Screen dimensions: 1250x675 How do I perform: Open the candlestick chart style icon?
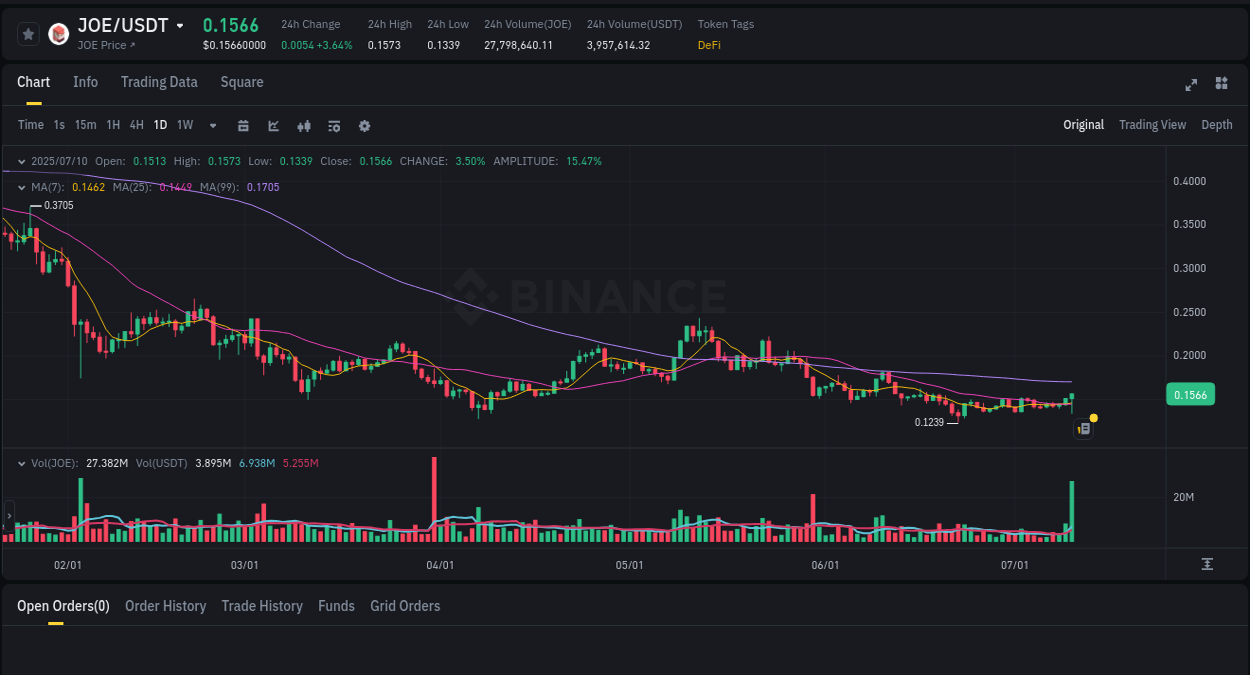(x=304, y=125)
